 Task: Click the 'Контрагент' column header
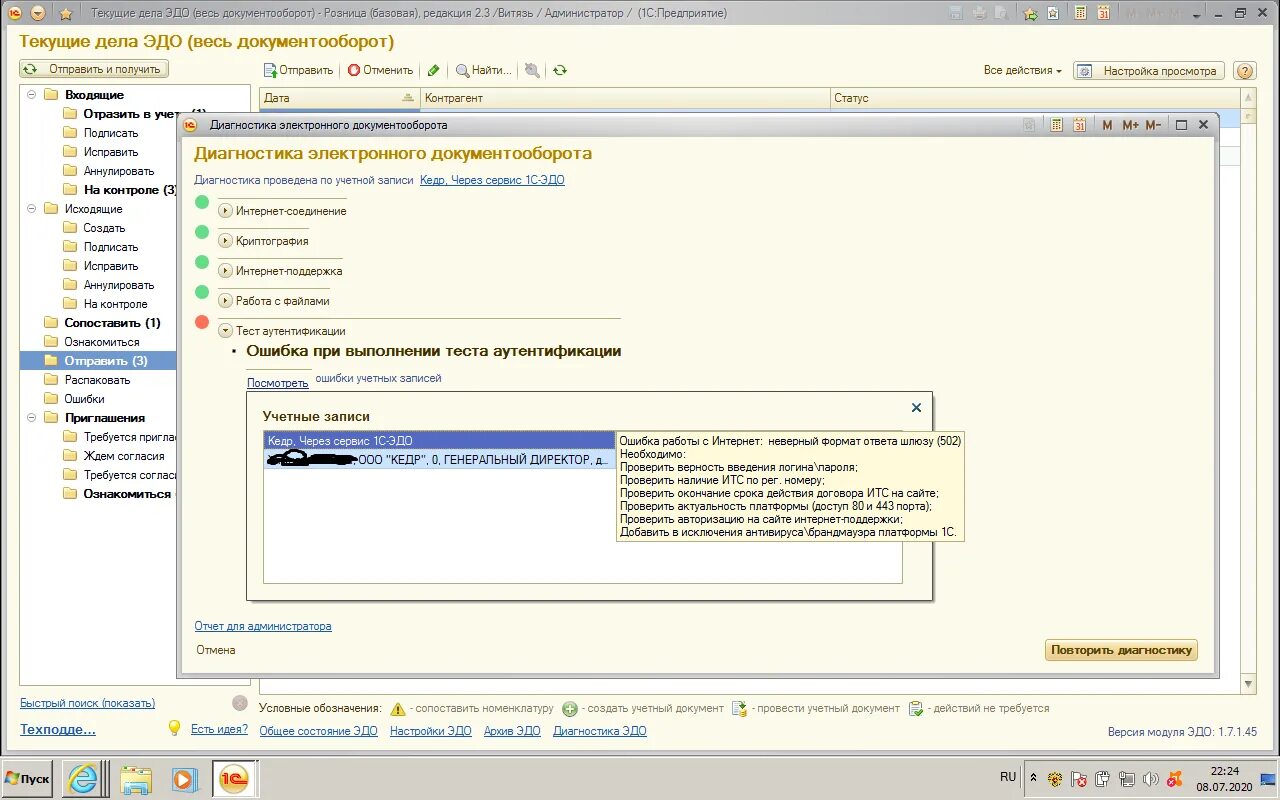coord(624,98)
